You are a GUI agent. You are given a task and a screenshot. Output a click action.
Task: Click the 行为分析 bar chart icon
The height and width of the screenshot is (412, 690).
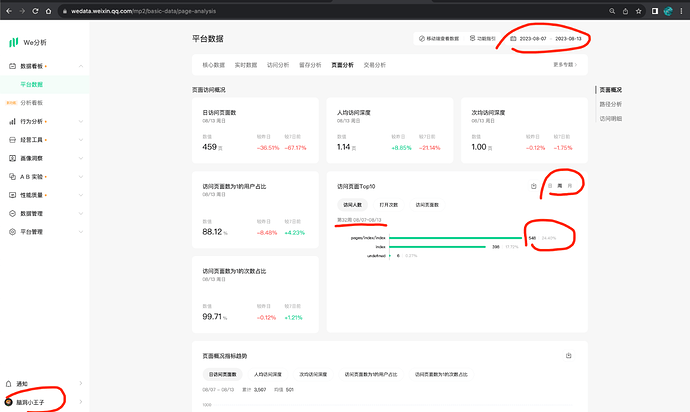12,121
